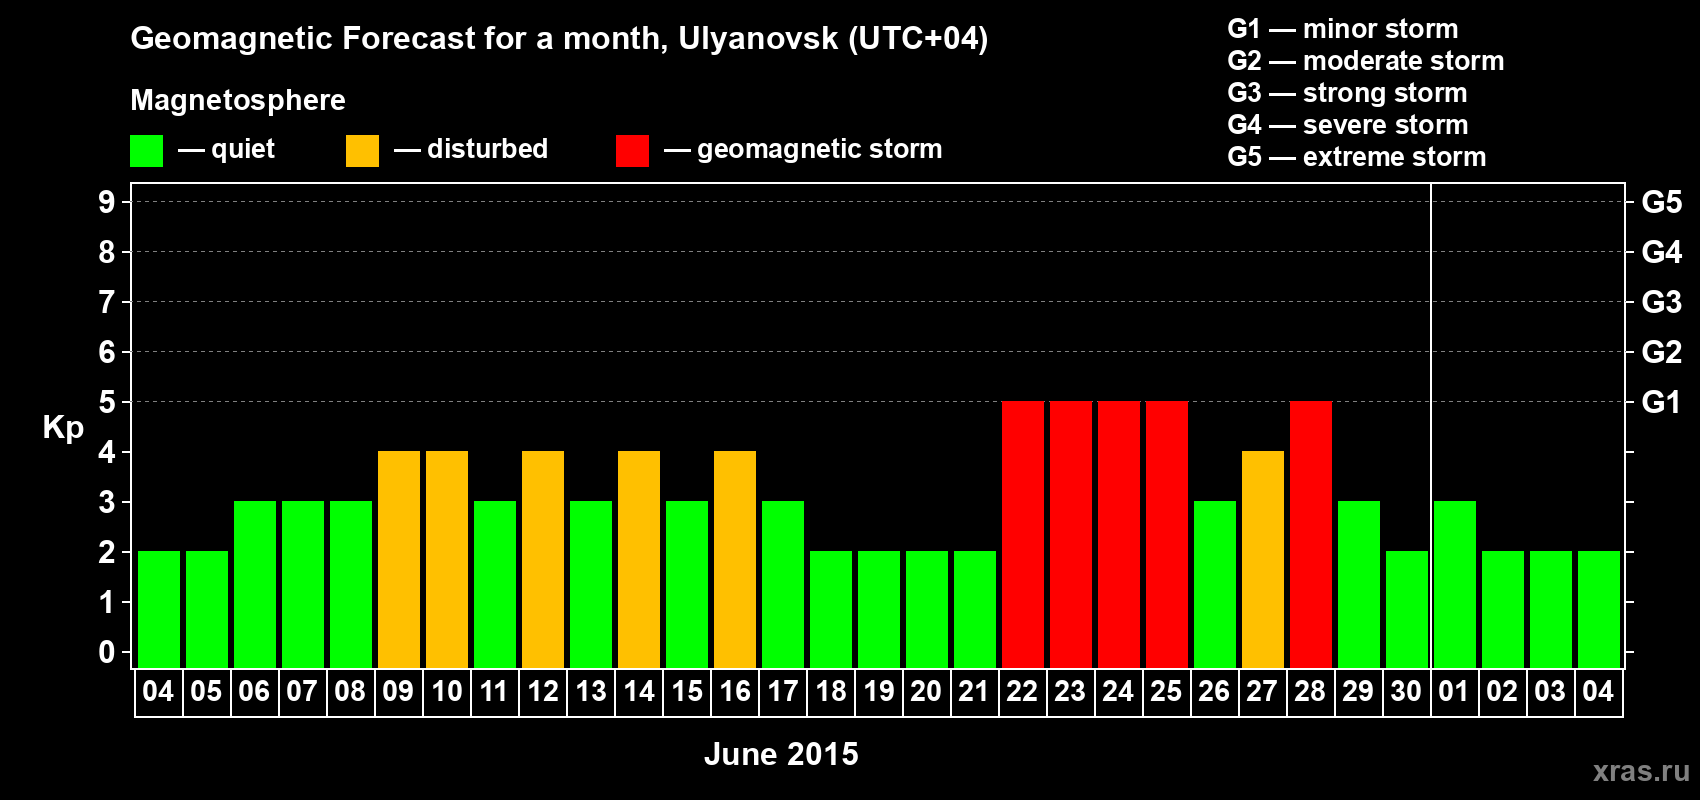Click the orange bar above date 27

tap(1263, 560)
